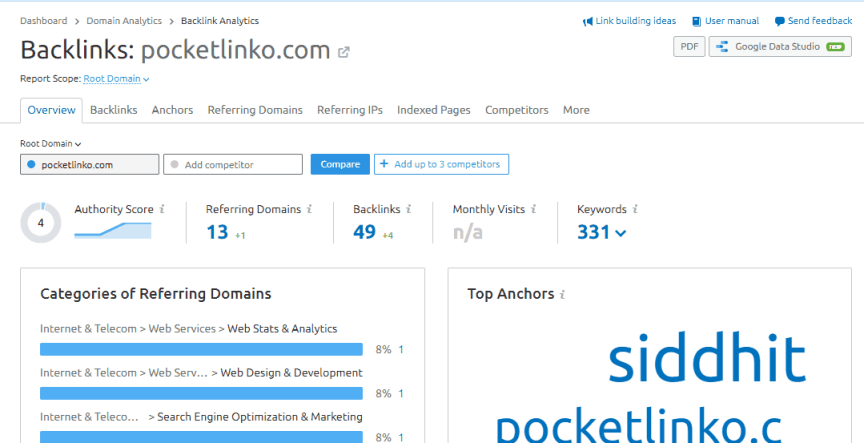Click the book icon for User manual
Viewport: 864px width, 443px height.
tap(696, 21)
